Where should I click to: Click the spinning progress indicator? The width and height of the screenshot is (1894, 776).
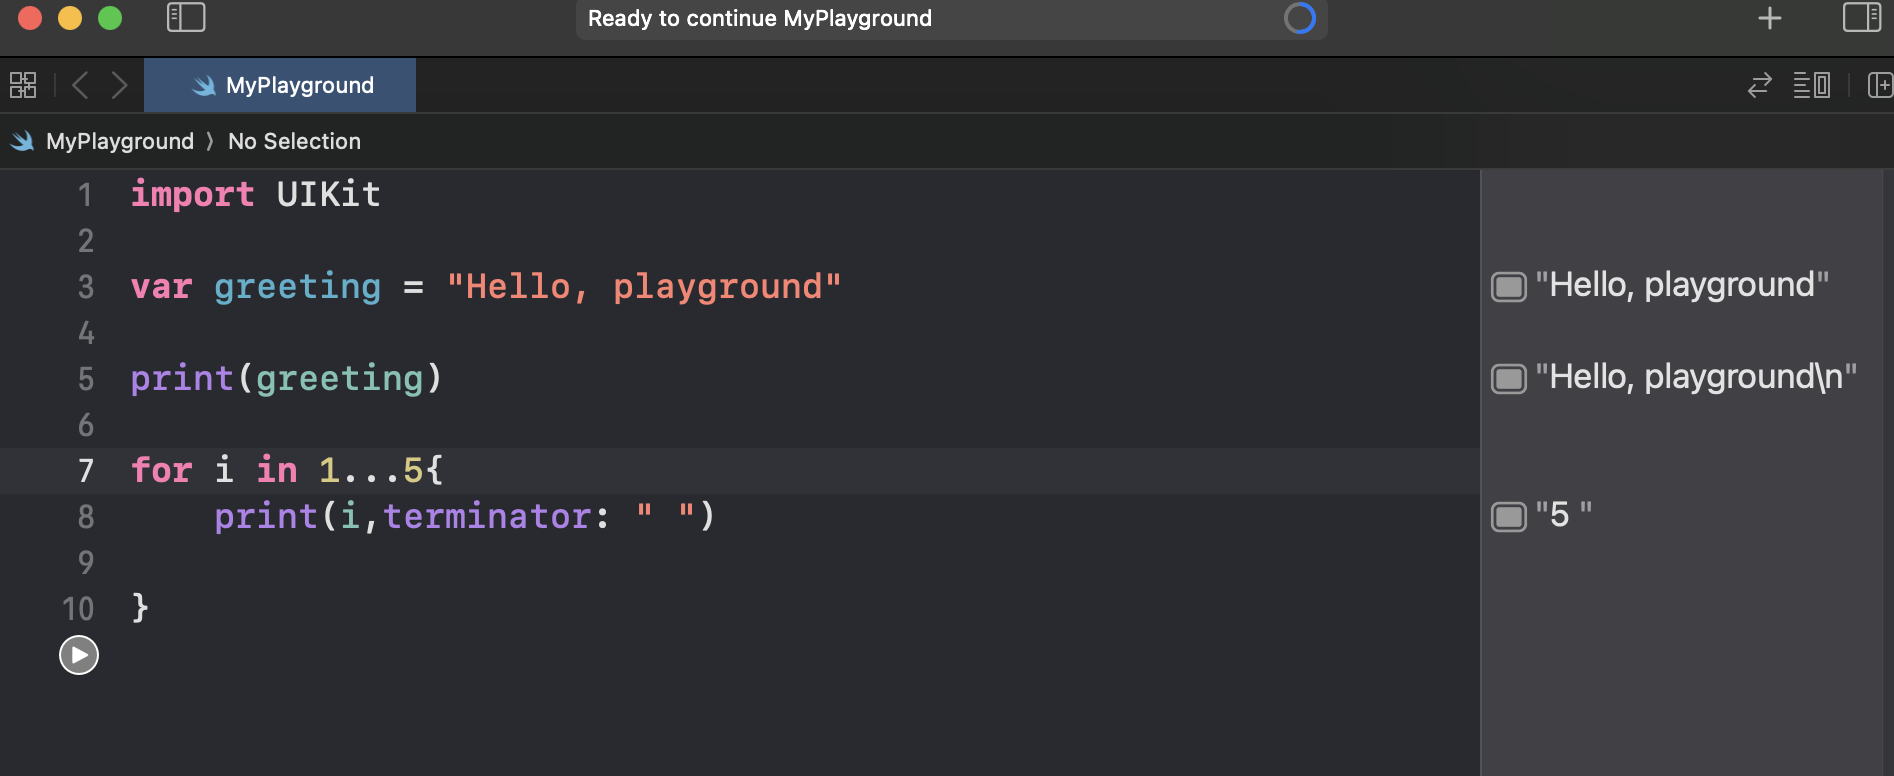click(1299, 18)
